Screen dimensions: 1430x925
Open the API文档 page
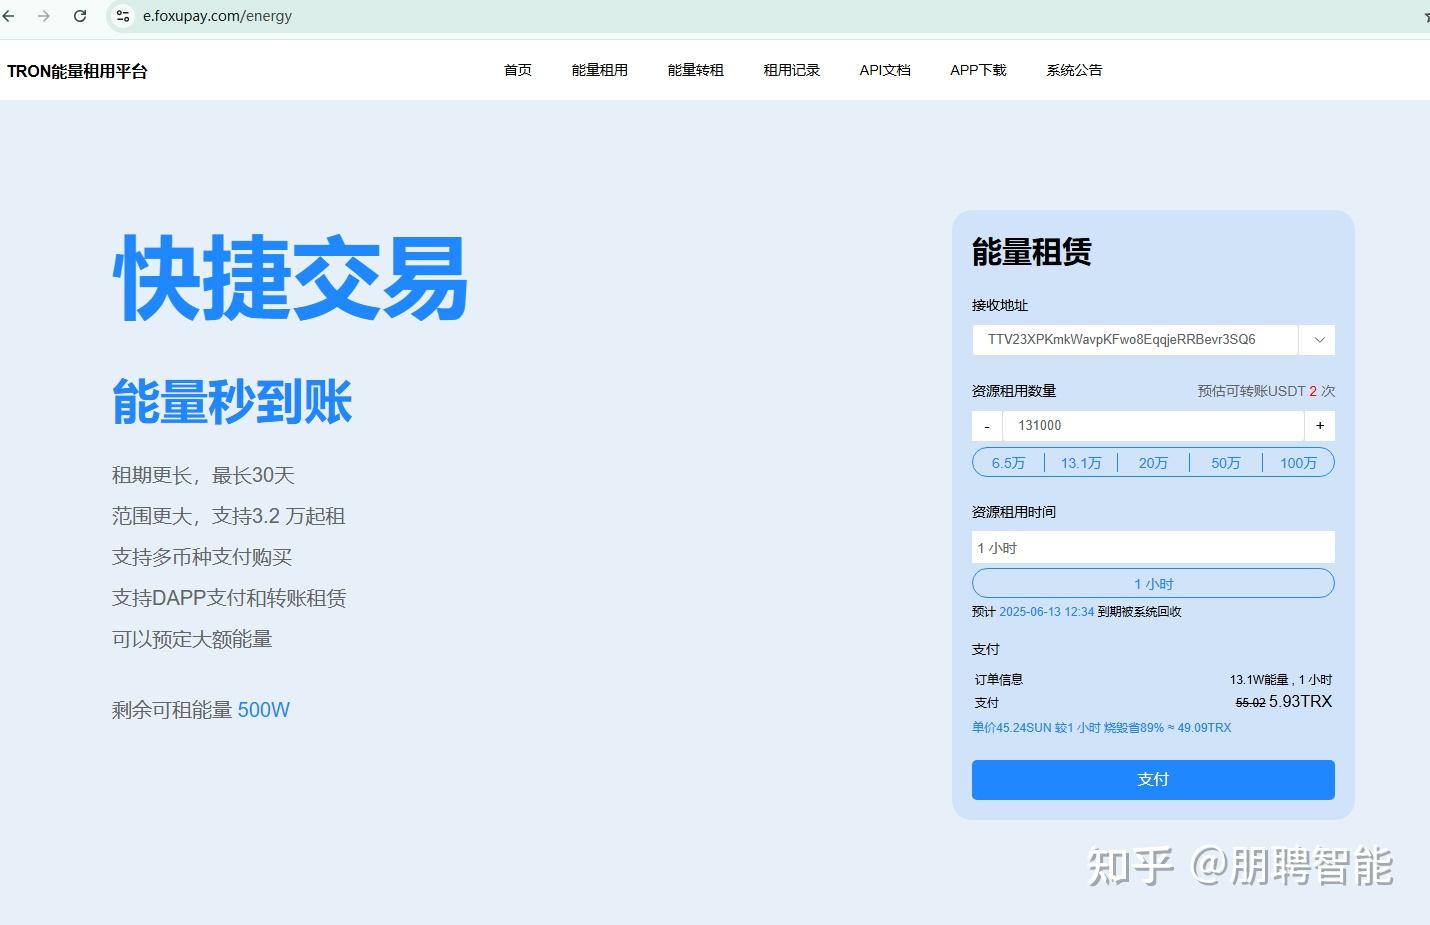coord(884,70)
